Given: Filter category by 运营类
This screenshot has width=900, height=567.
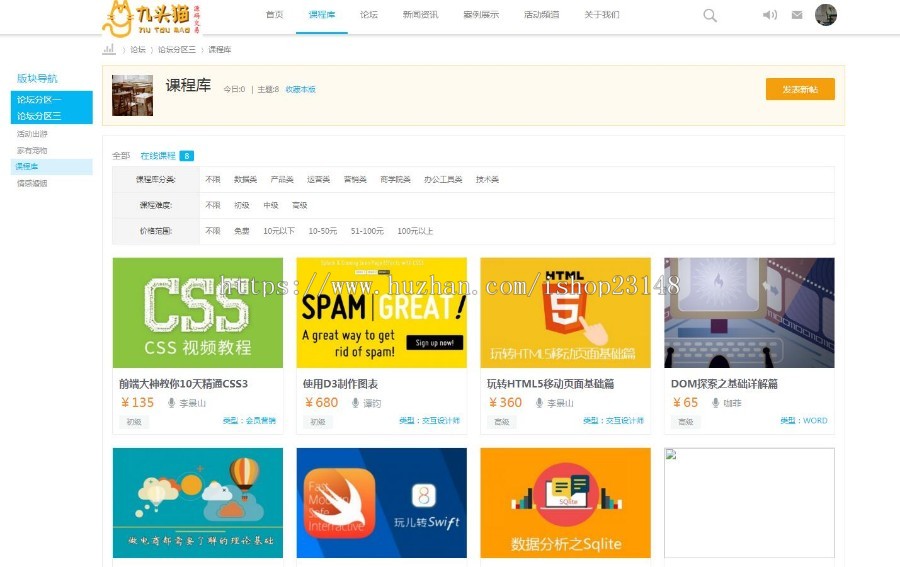Looking at the screenshot, I should pos(319,180).
